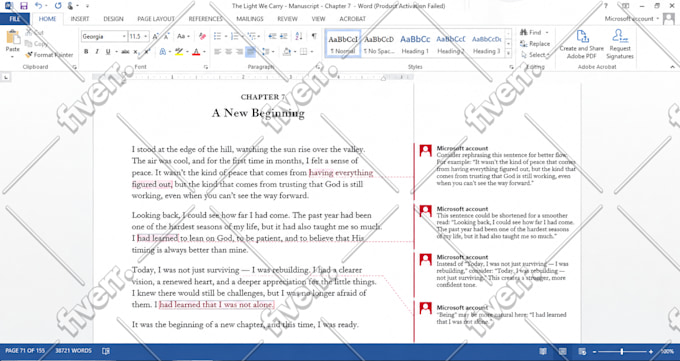Click the 38721 WORDS count in status bar

pyautogui.click(x=73, y=351)
